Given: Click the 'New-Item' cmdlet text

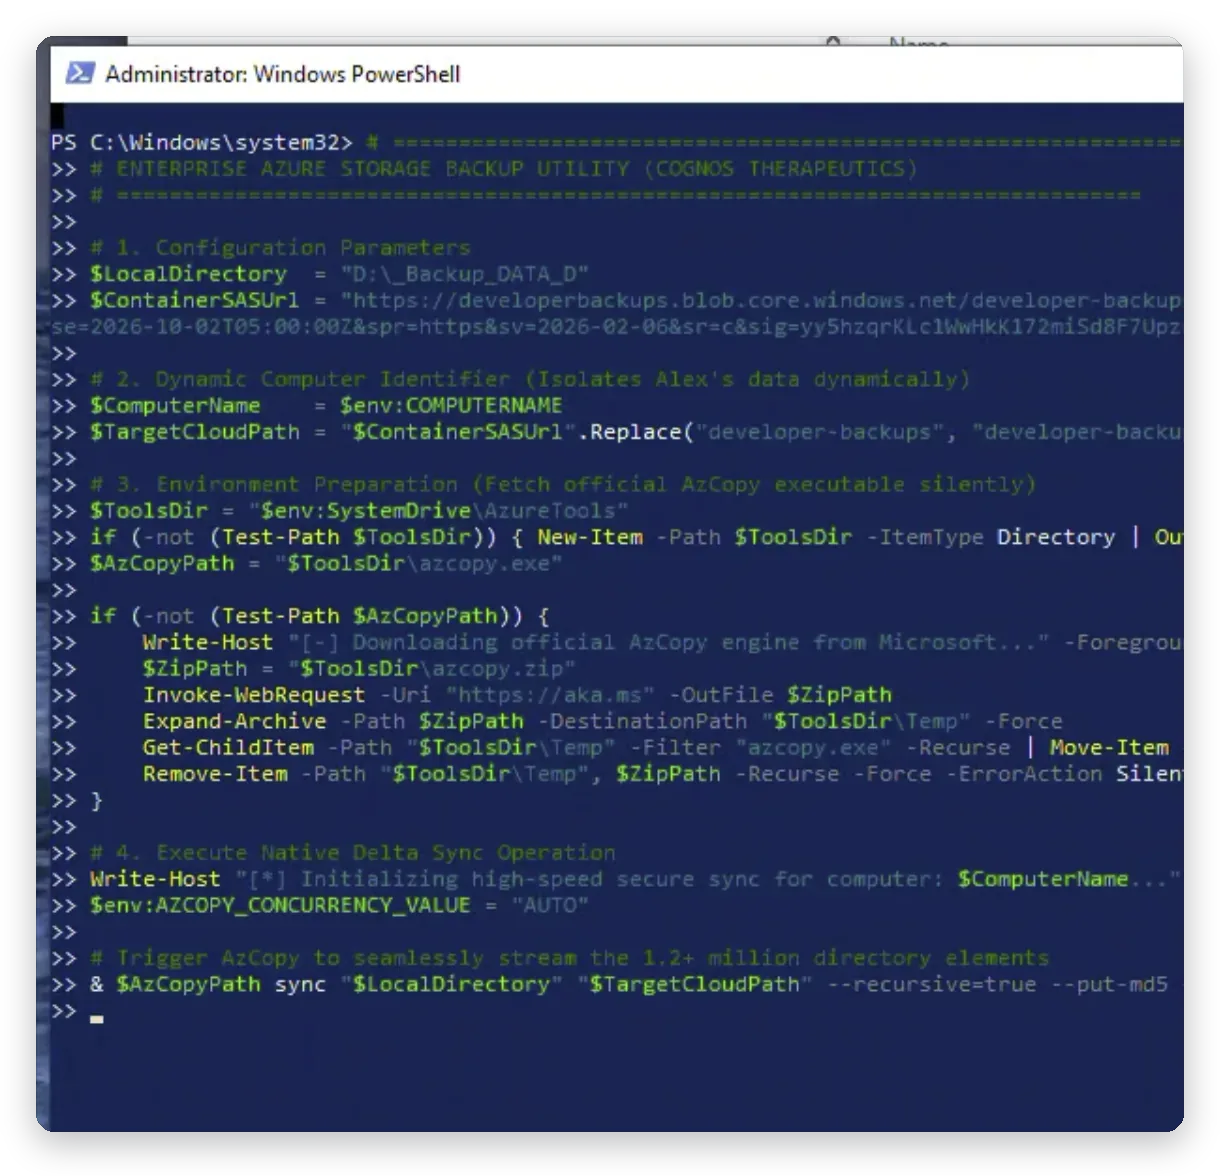Looking at the screenshot, I should click(590, 537).
